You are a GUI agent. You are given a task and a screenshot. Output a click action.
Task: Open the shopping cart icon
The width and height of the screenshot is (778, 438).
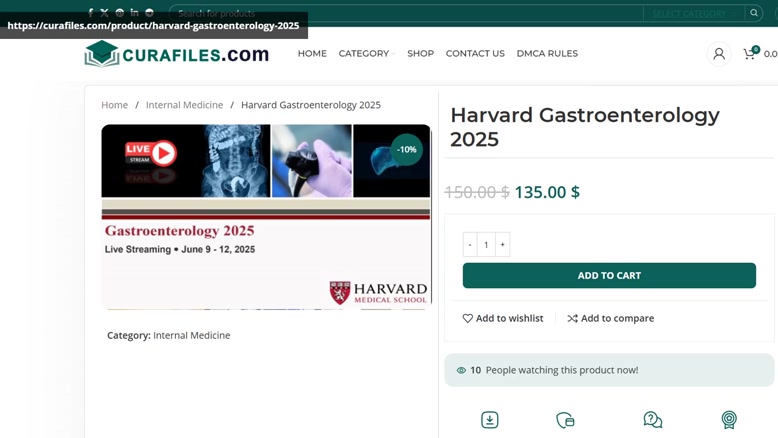click(x=750, y=53)
